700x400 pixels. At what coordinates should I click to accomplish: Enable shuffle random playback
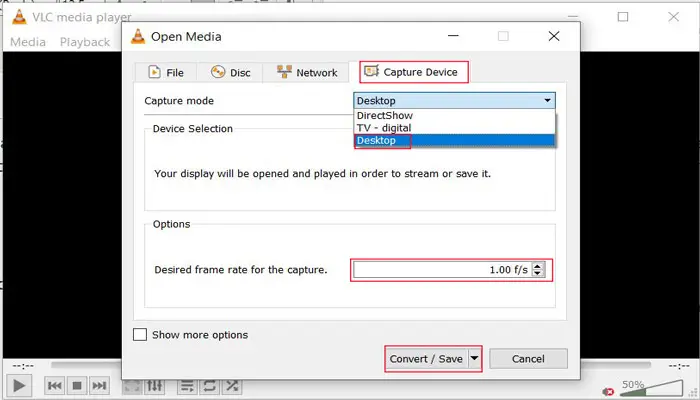[232, 385]
